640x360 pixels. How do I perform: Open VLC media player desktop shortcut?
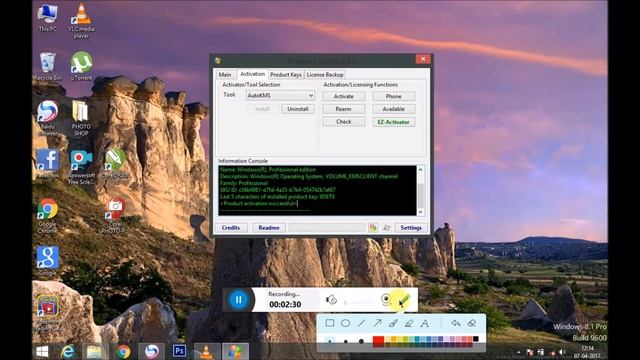tap(81, 21)
